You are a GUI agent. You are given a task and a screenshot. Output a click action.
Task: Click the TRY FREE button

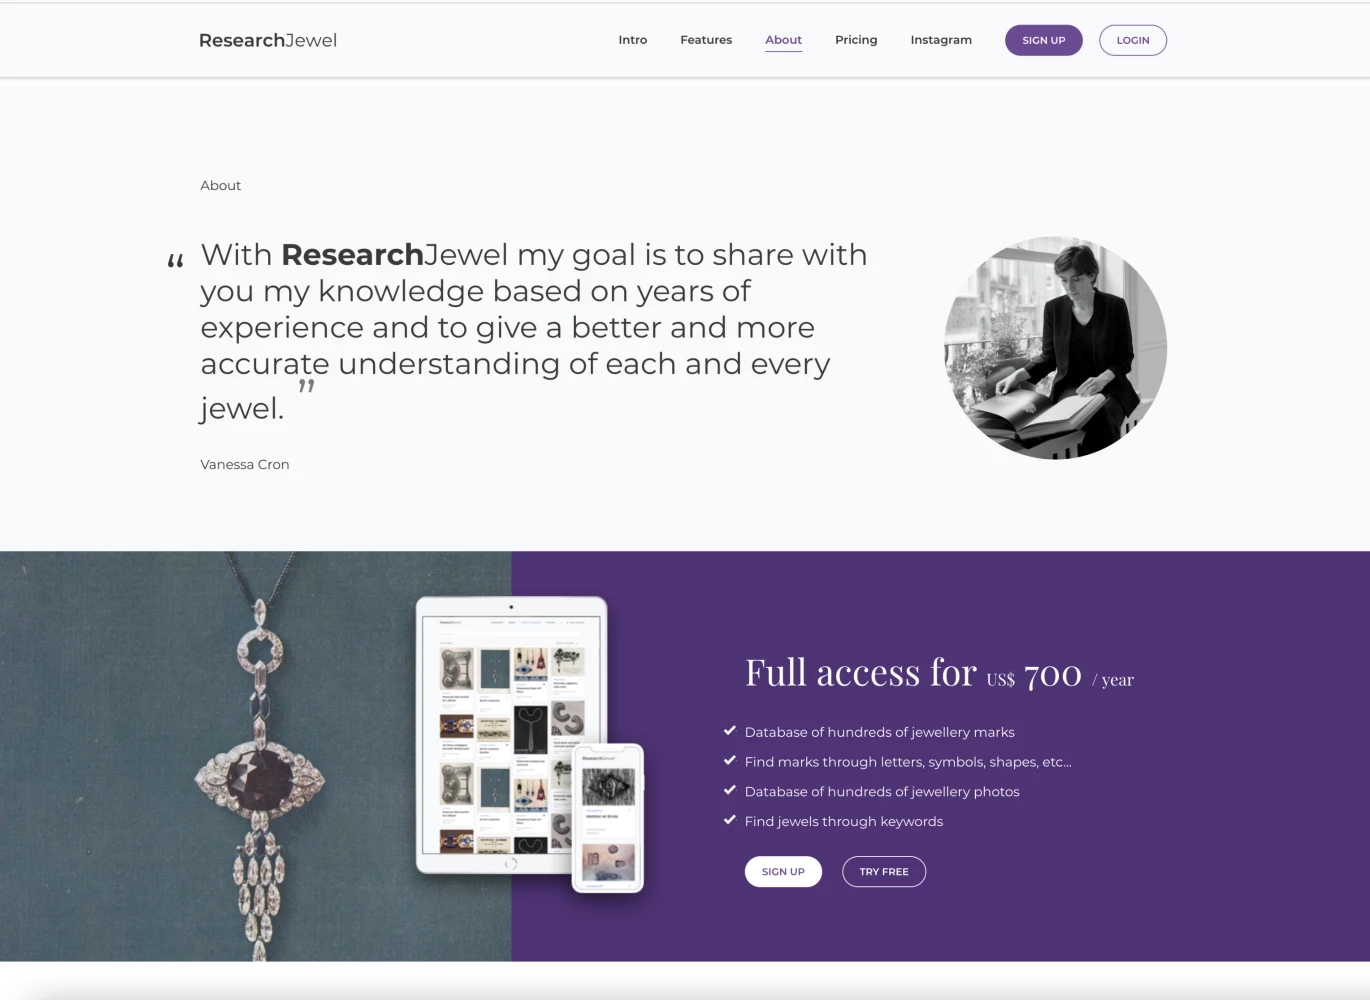[884, 872]
